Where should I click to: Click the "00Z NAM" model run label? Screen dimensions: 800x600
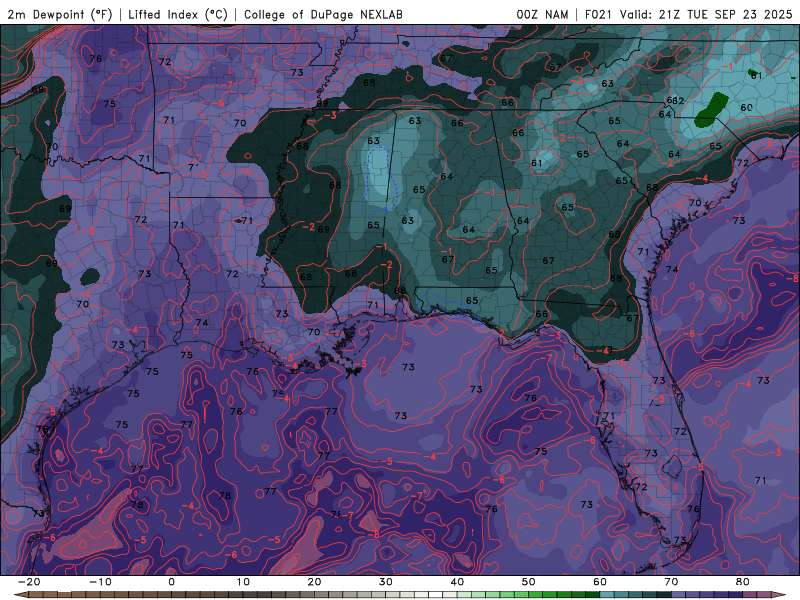(x=542, y=14)
